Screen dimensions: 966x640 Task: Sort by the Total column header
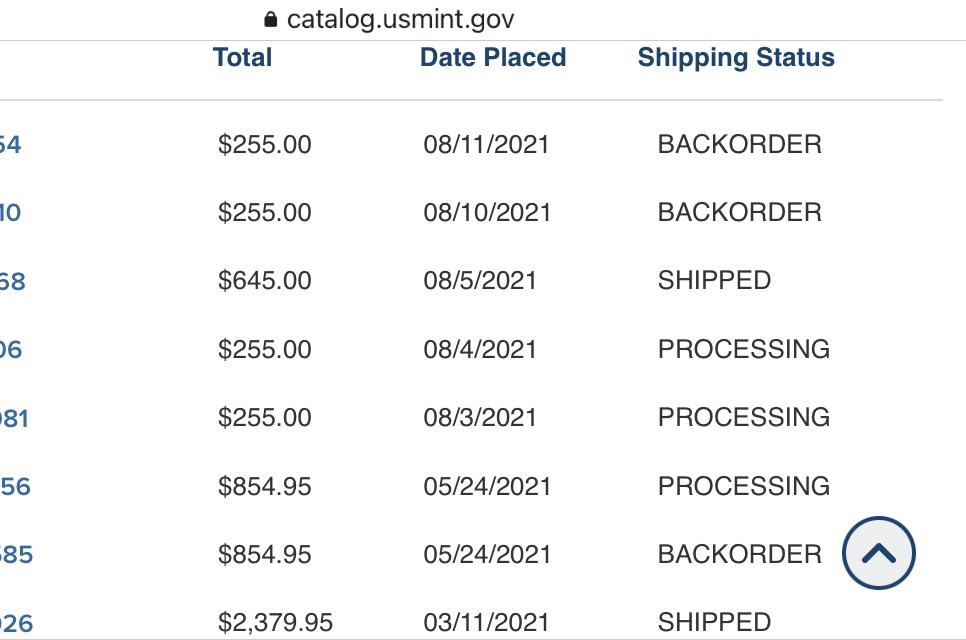click(x=242, y=58)
